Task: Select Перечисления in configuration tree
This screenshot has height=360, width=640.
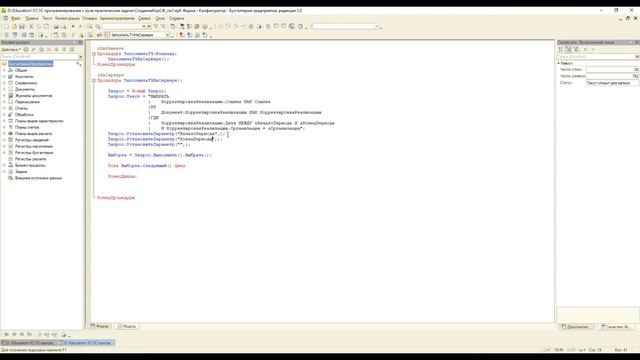Action: [27, 102]
